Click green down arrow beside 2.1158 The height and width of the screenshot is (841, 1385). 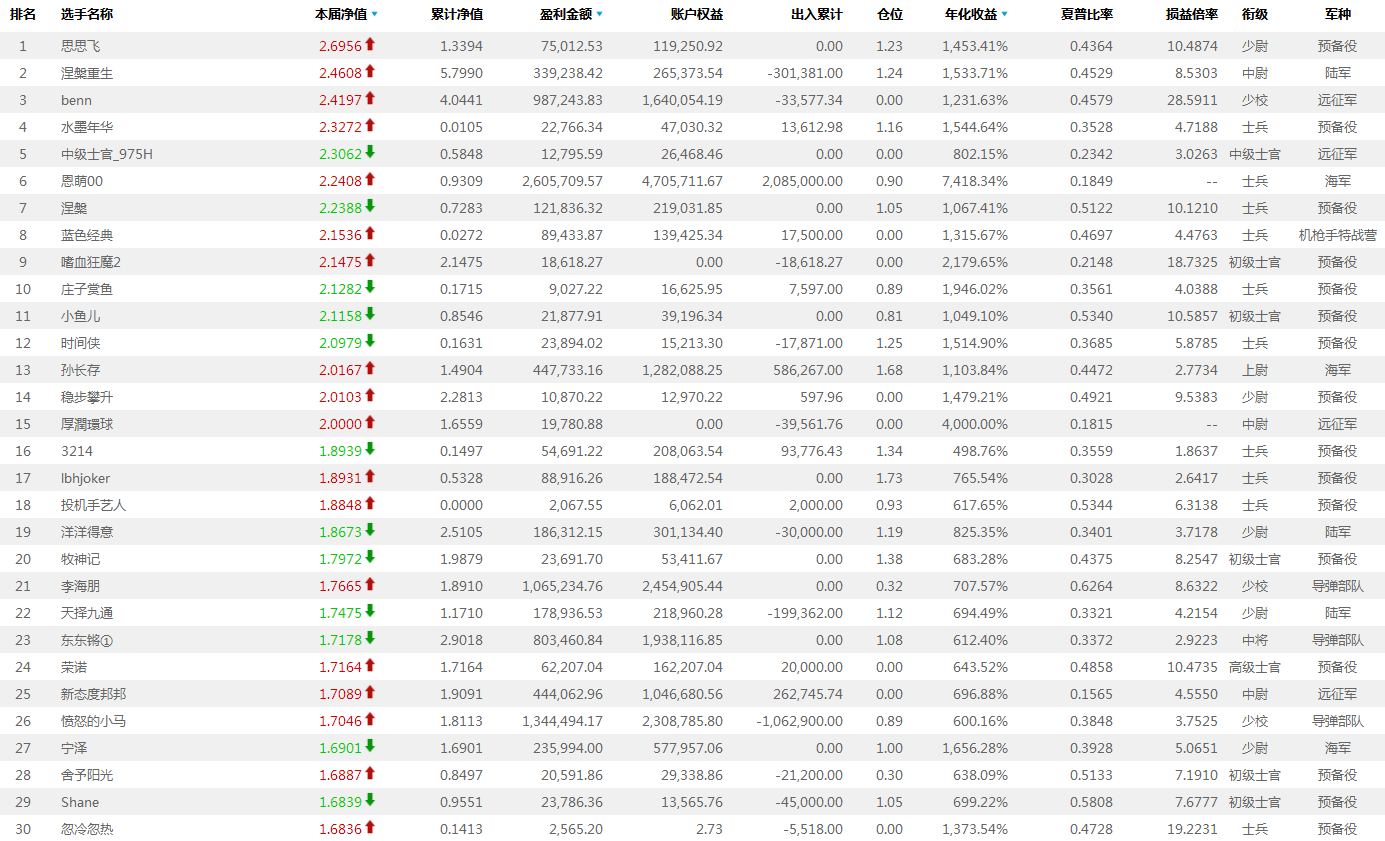[370, 314]
